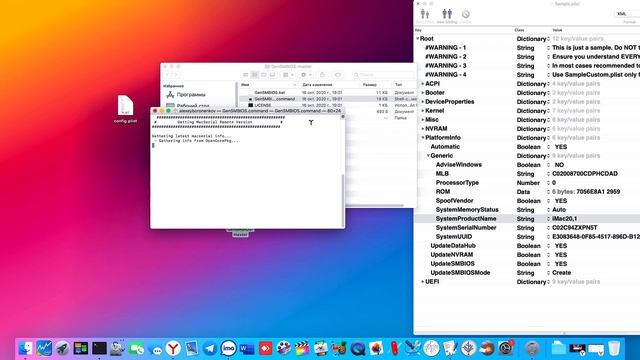Toggle UpdateDataHub boolean YES value
The width and height of the screenshot is (640, 360).
561,246
